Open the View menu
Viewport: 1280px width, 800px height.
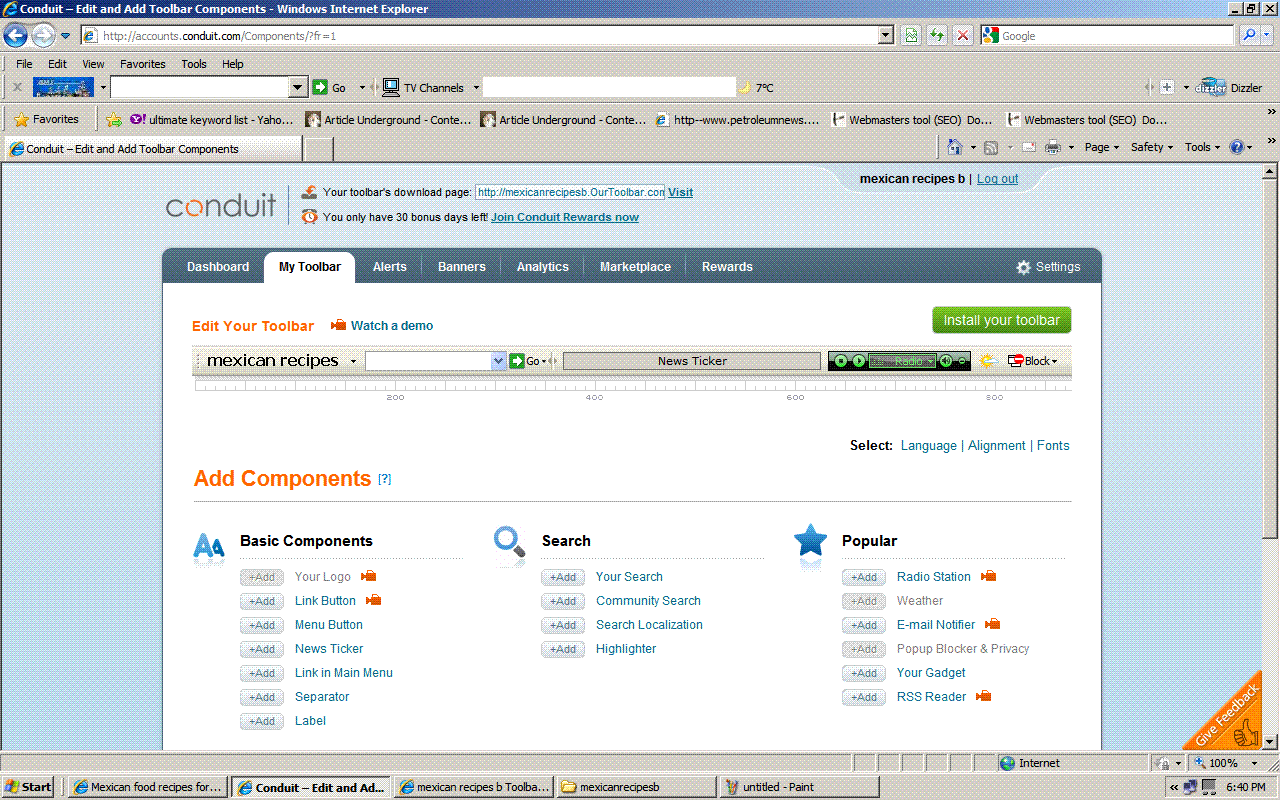coord(93,64)
